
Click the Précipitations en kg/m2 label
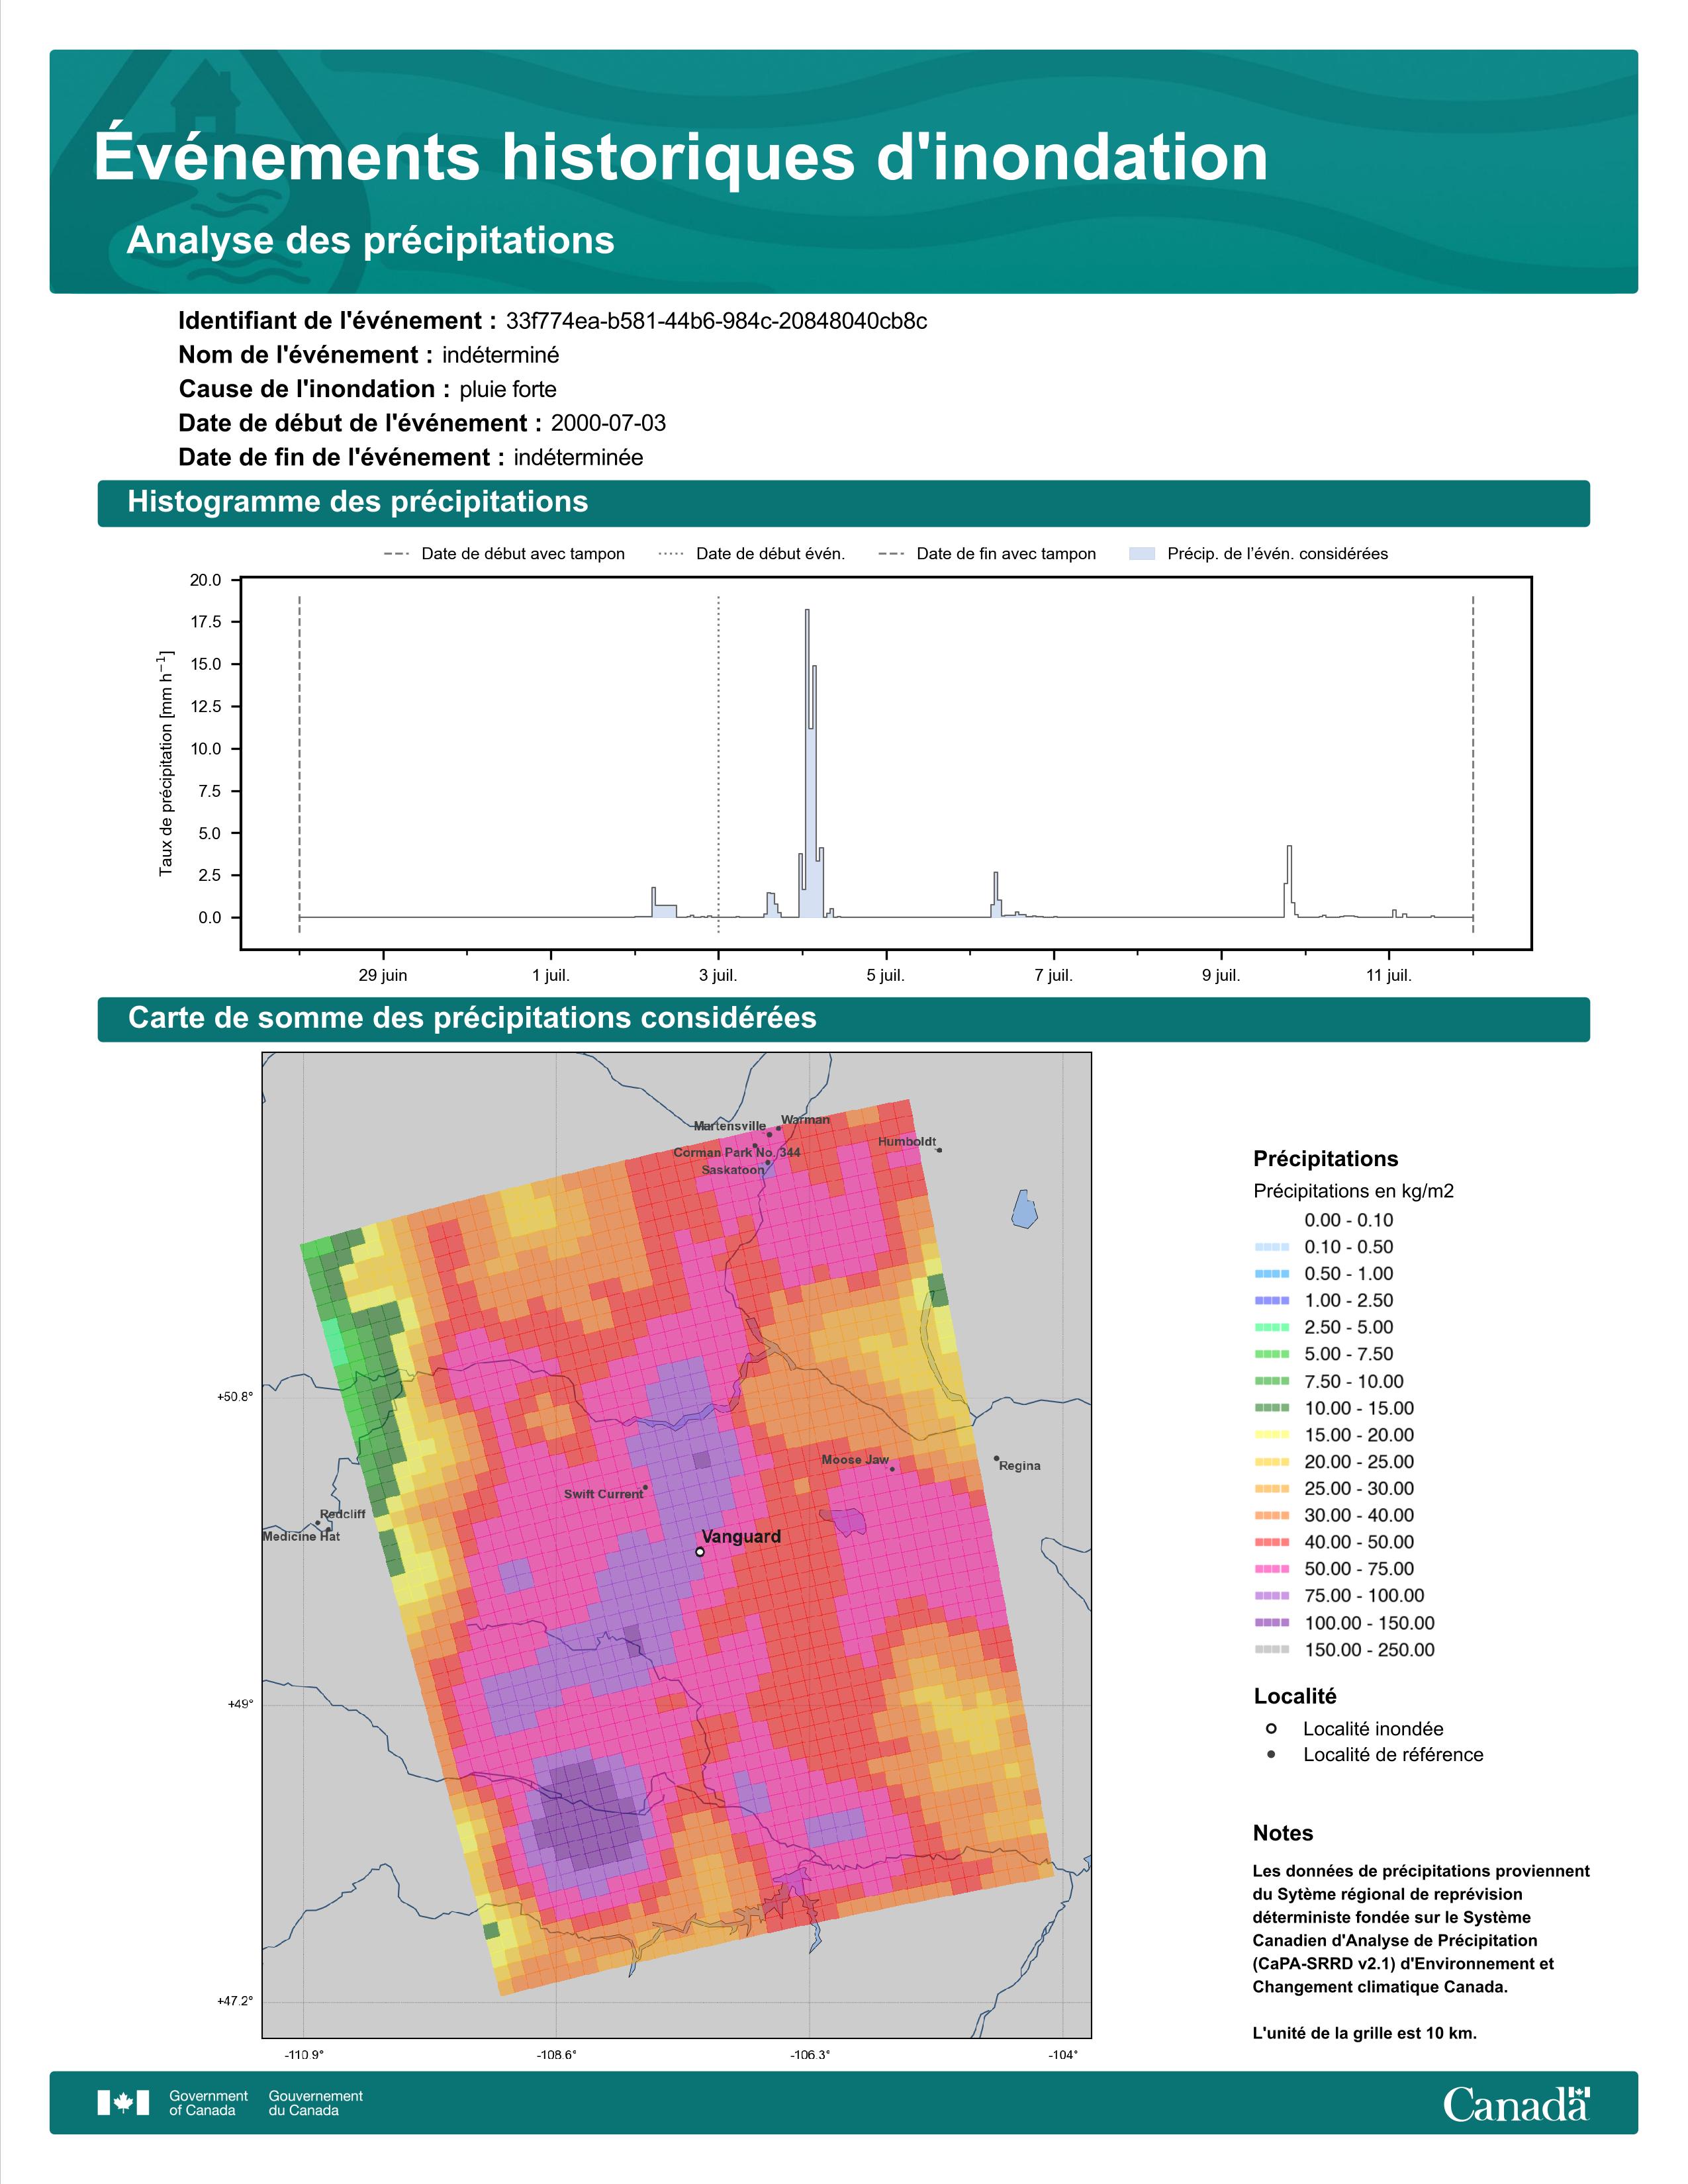(1354, 1191)
